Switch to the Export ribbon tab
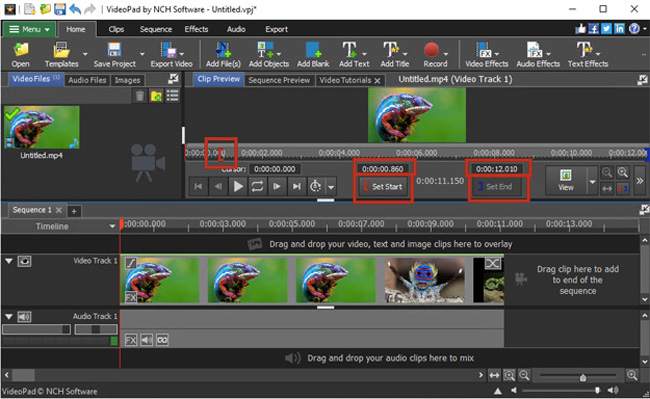 click(276, 29)
